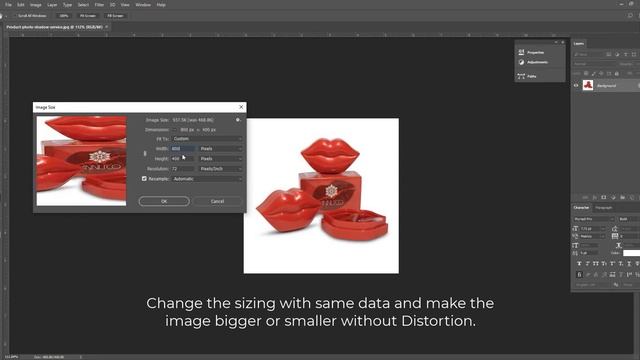Filter layers by adjustment layers icon
The image size is (640, 360).
617,54
